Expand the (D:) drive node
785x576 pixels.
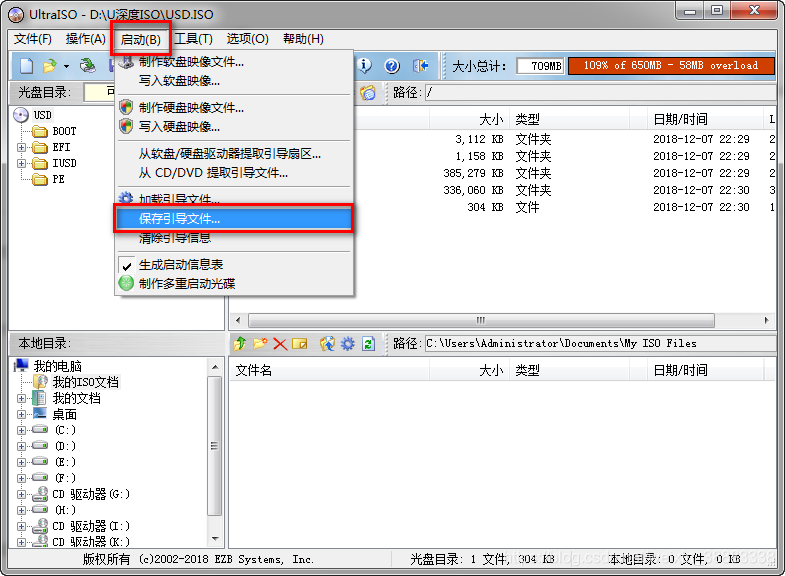pos(22,446)
